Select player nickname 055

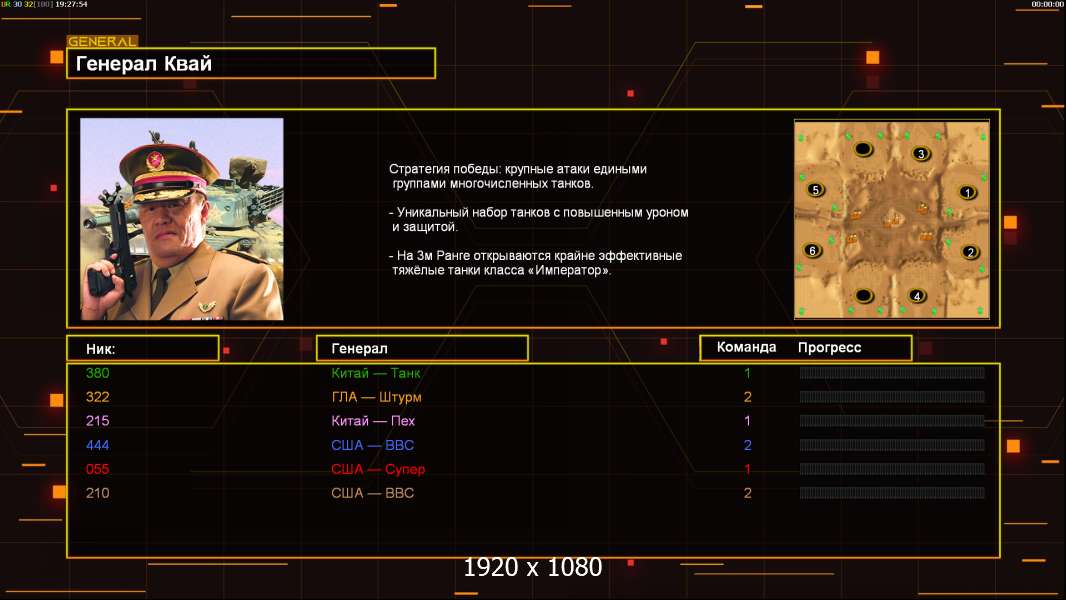pyautogui.click(x=97, y=469)
